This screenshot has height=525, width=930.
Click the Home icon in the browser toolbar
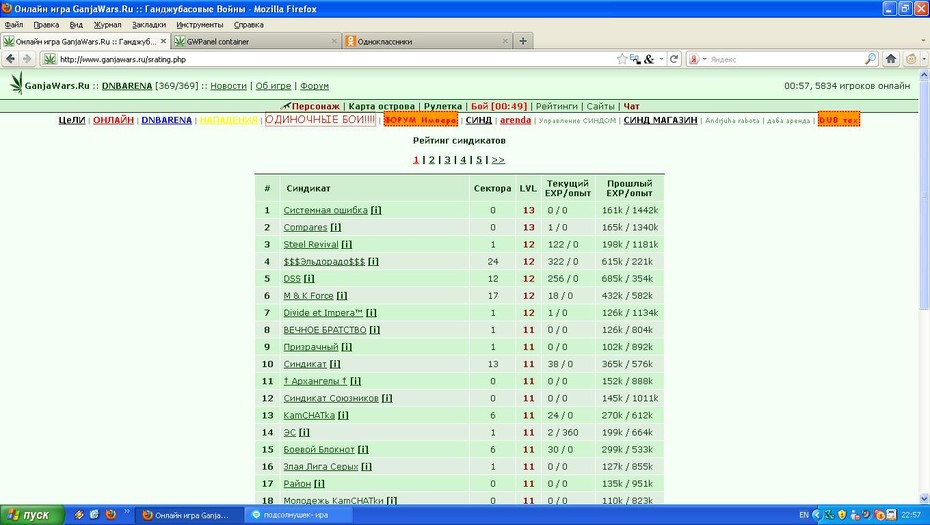891,59
